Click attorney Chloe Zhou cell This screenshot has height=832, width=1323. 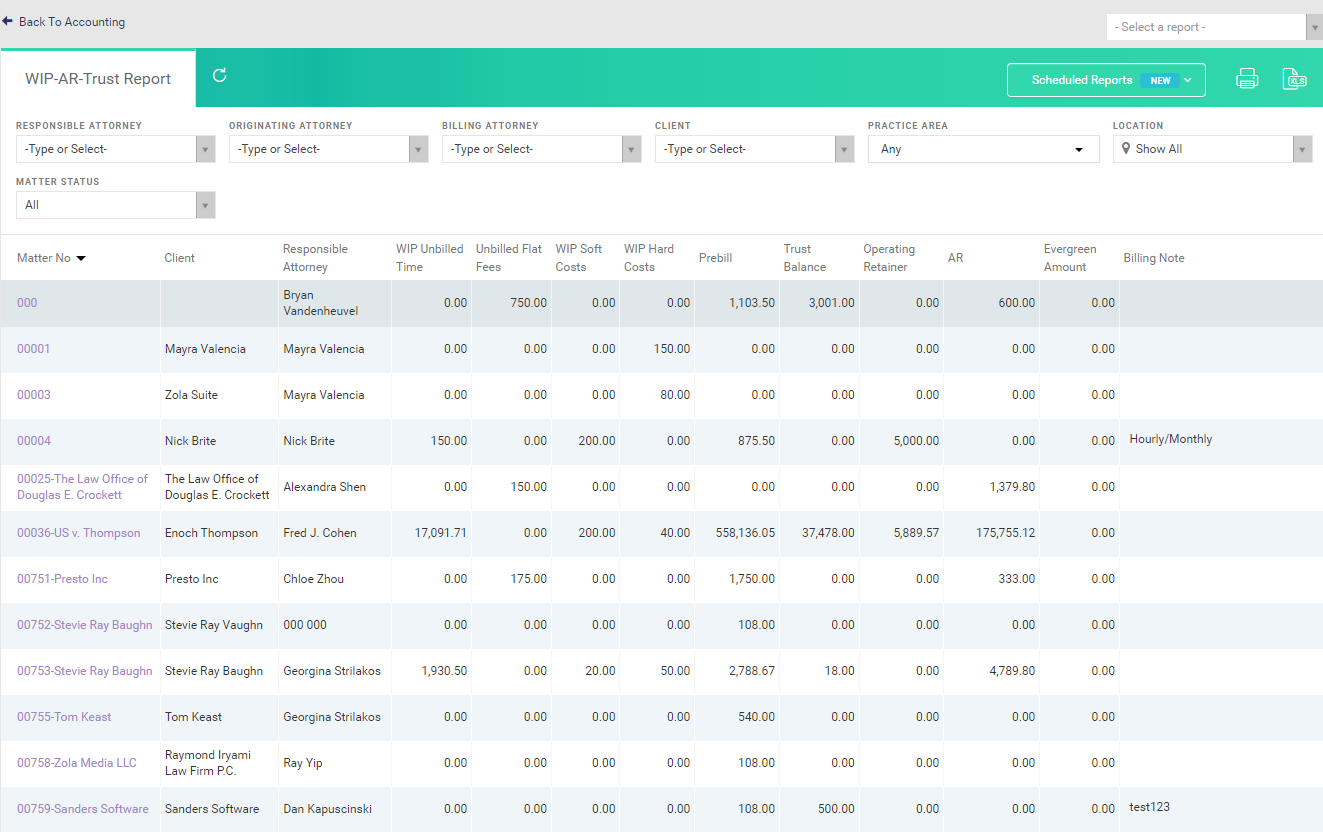point(312,579)
